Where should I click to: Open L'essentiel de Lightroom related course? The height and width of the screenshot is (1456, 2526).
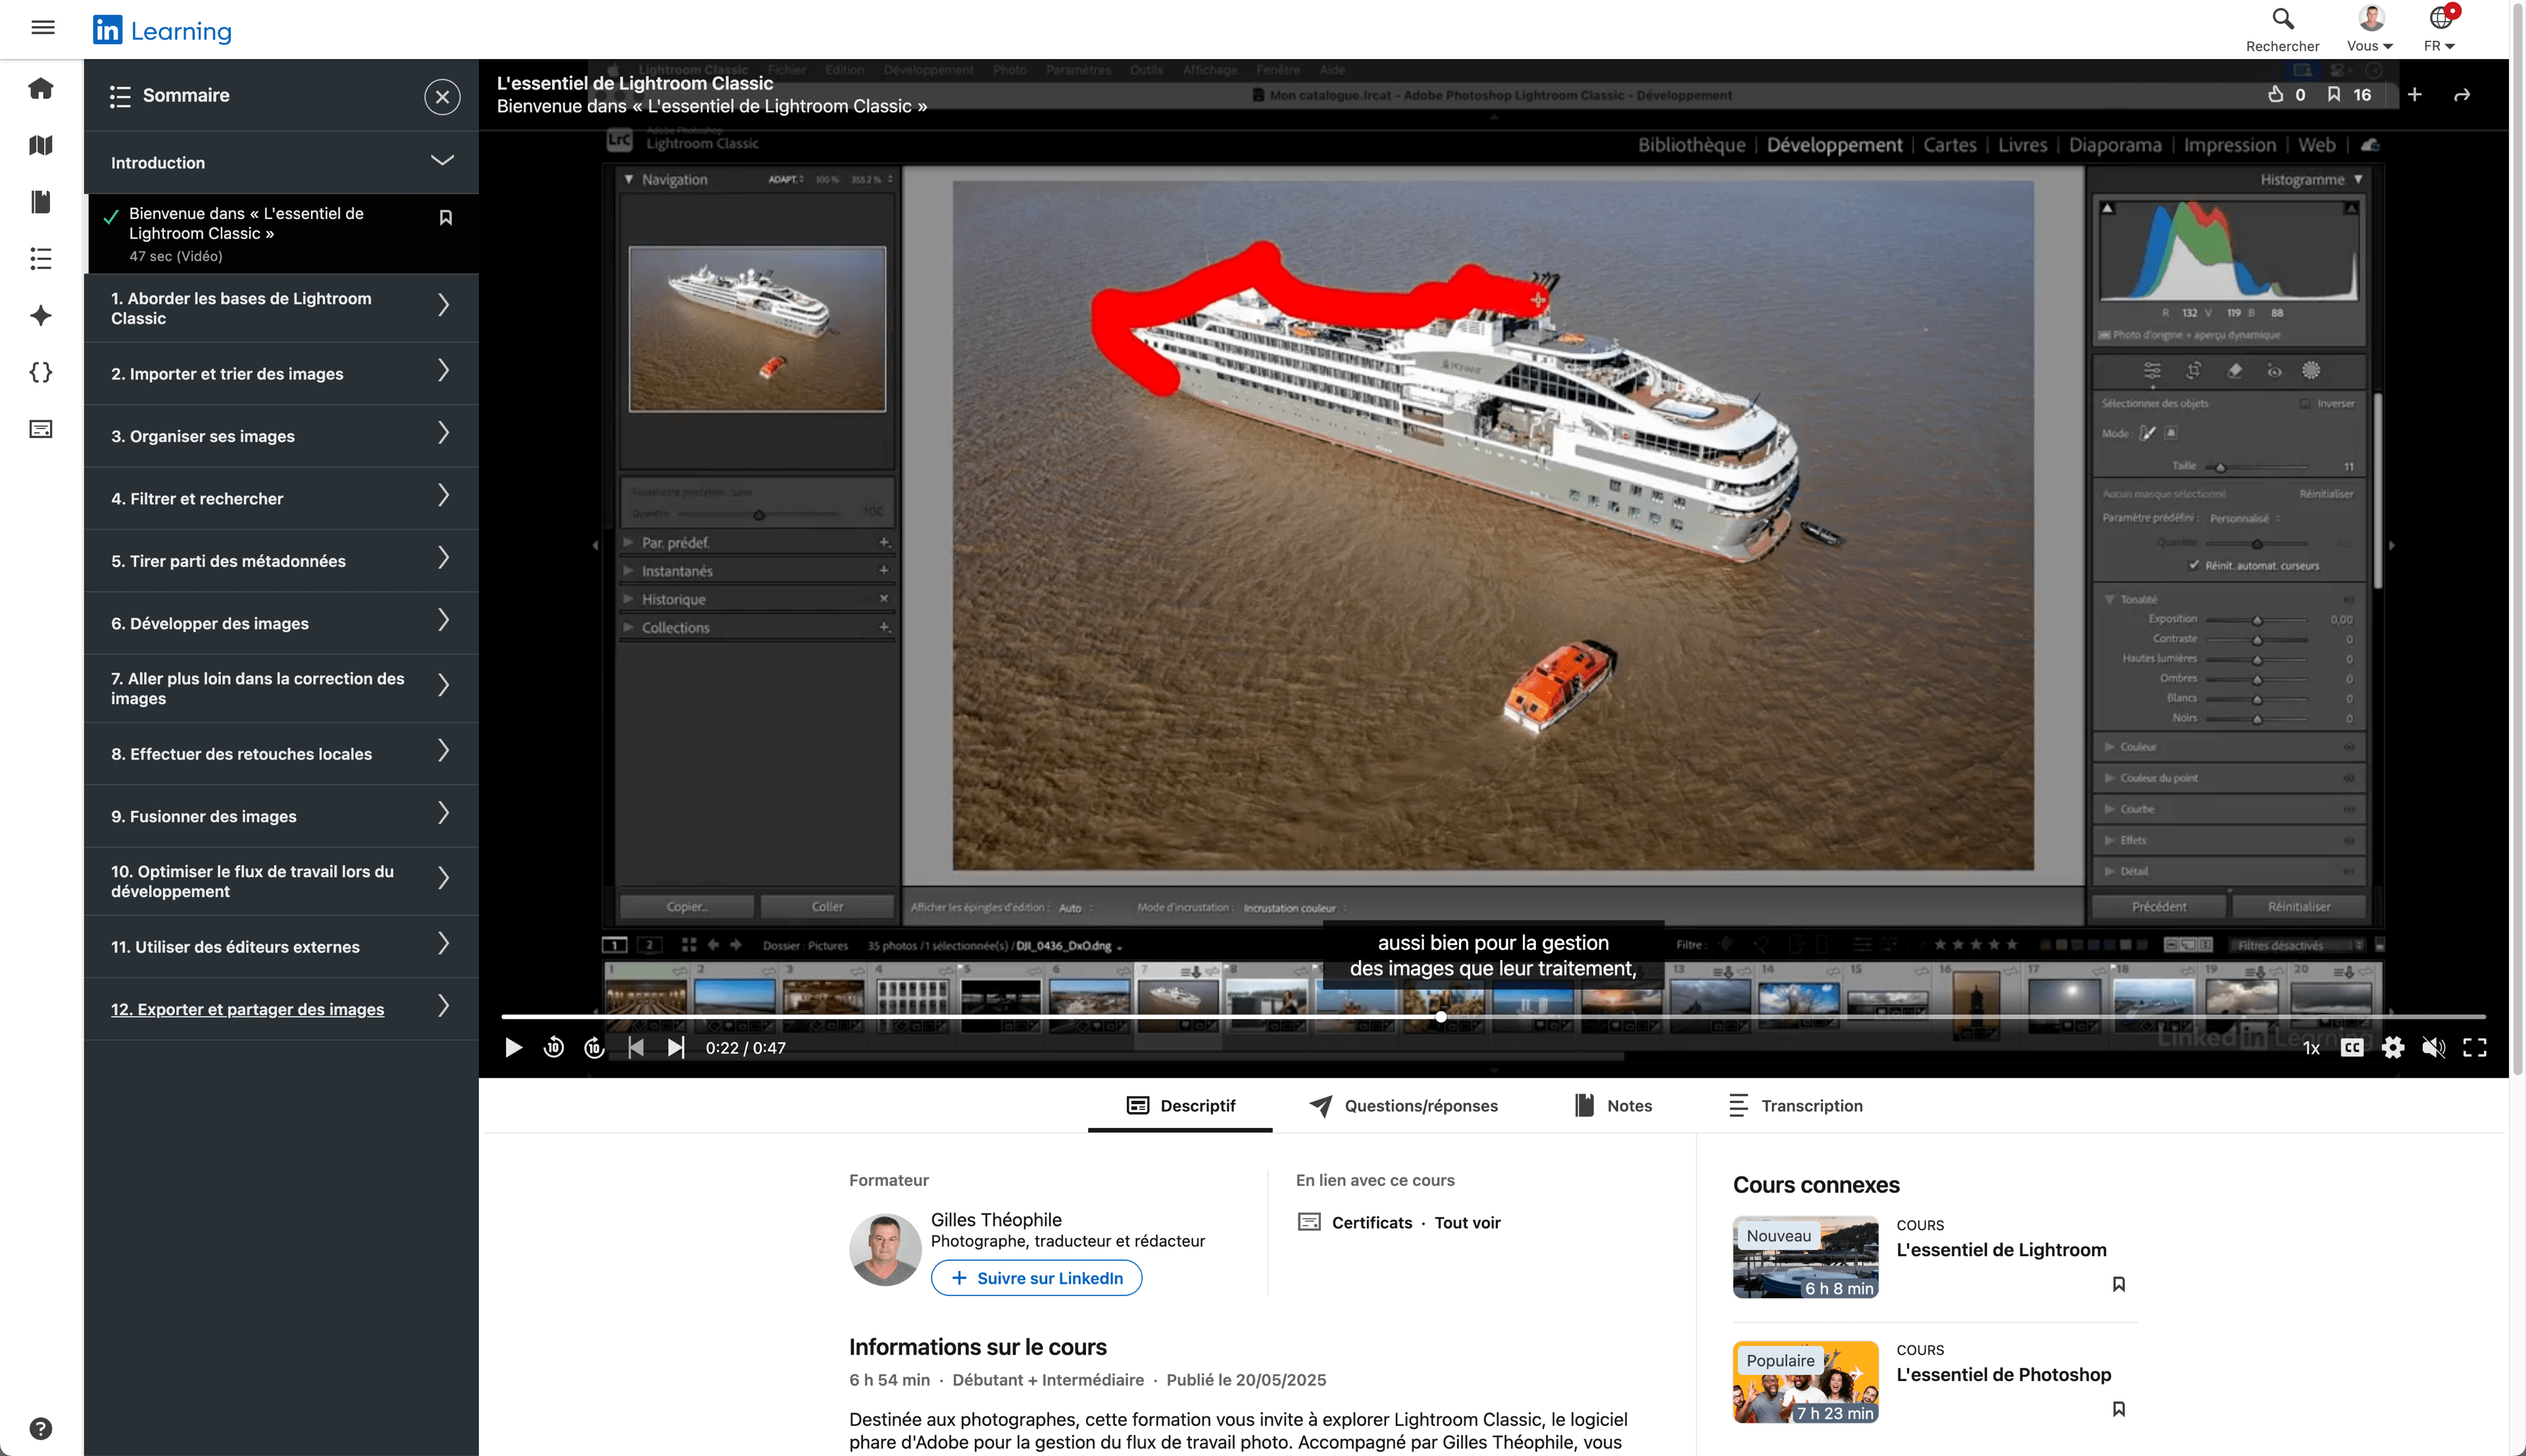(x=2001, y=1249)
